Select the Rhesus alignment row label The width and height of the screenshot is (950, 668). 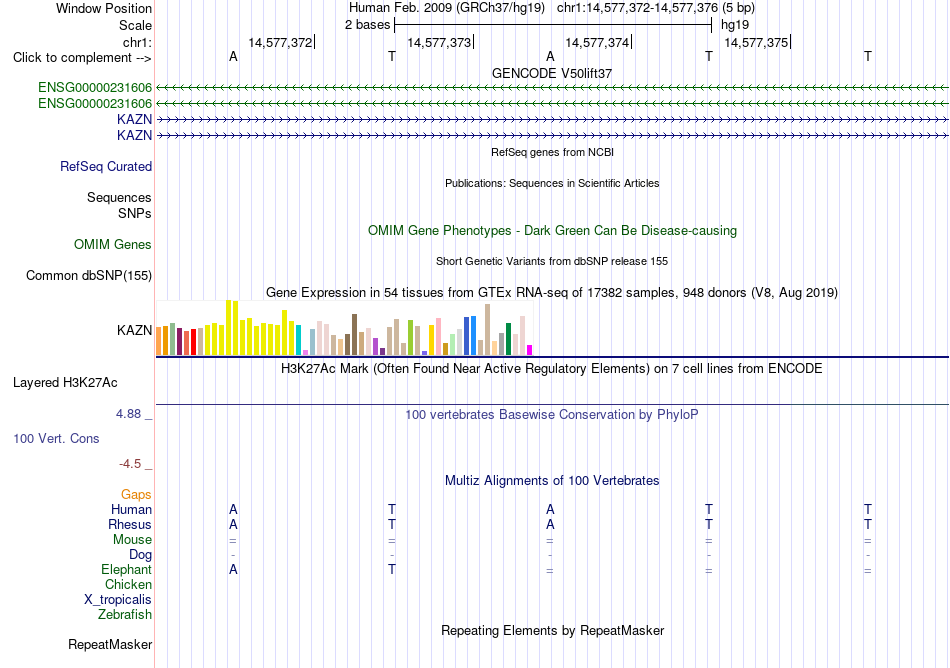(x=130, y=524)
